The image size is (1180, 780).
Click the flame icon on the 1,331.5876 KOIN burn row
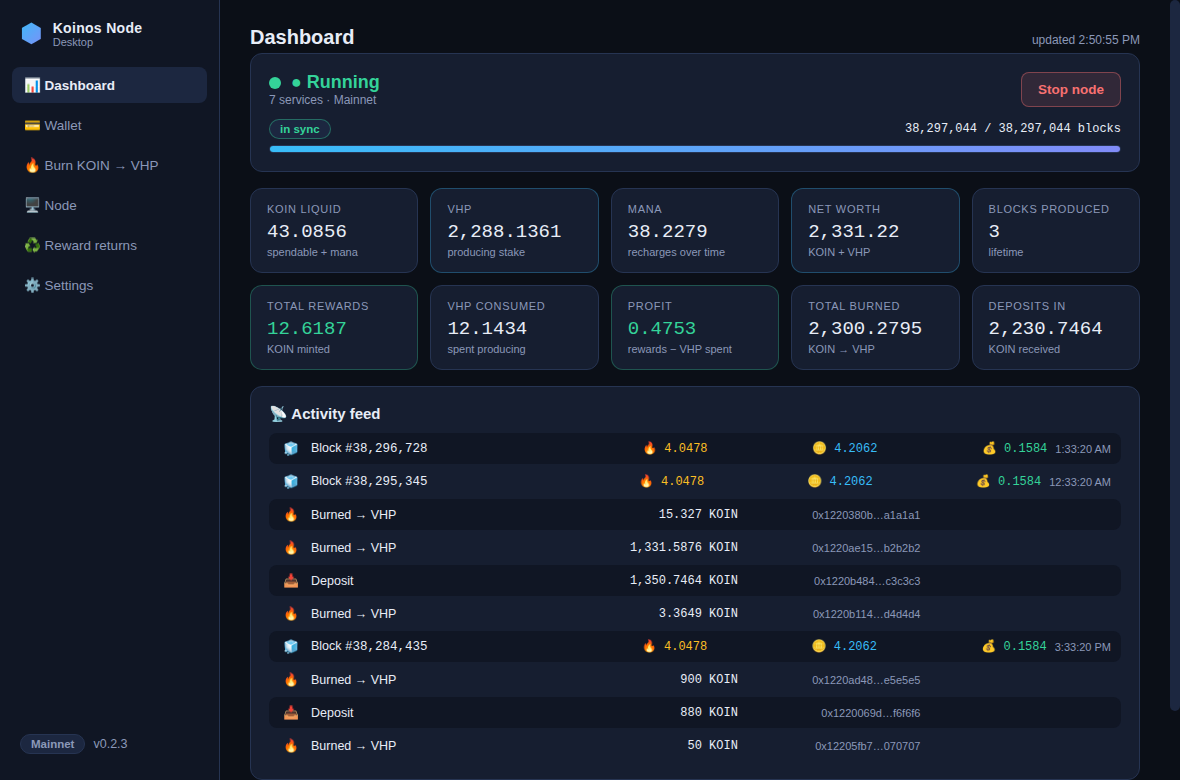pos(290,547)
